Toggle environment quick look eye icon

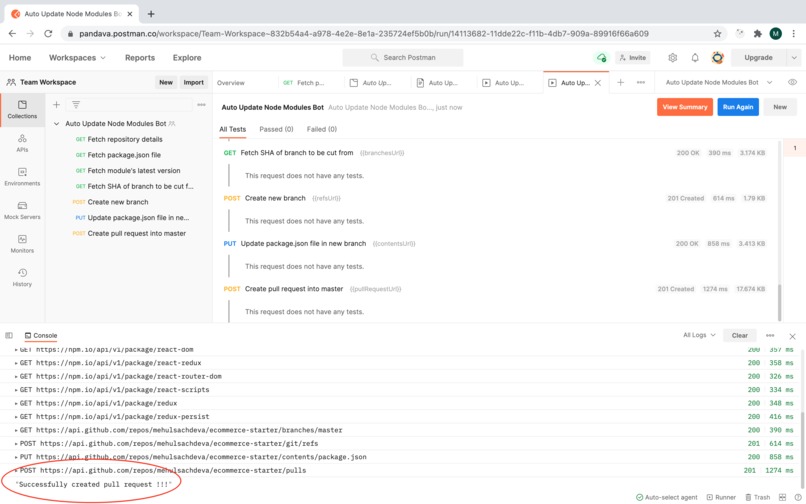pos(792,82)
